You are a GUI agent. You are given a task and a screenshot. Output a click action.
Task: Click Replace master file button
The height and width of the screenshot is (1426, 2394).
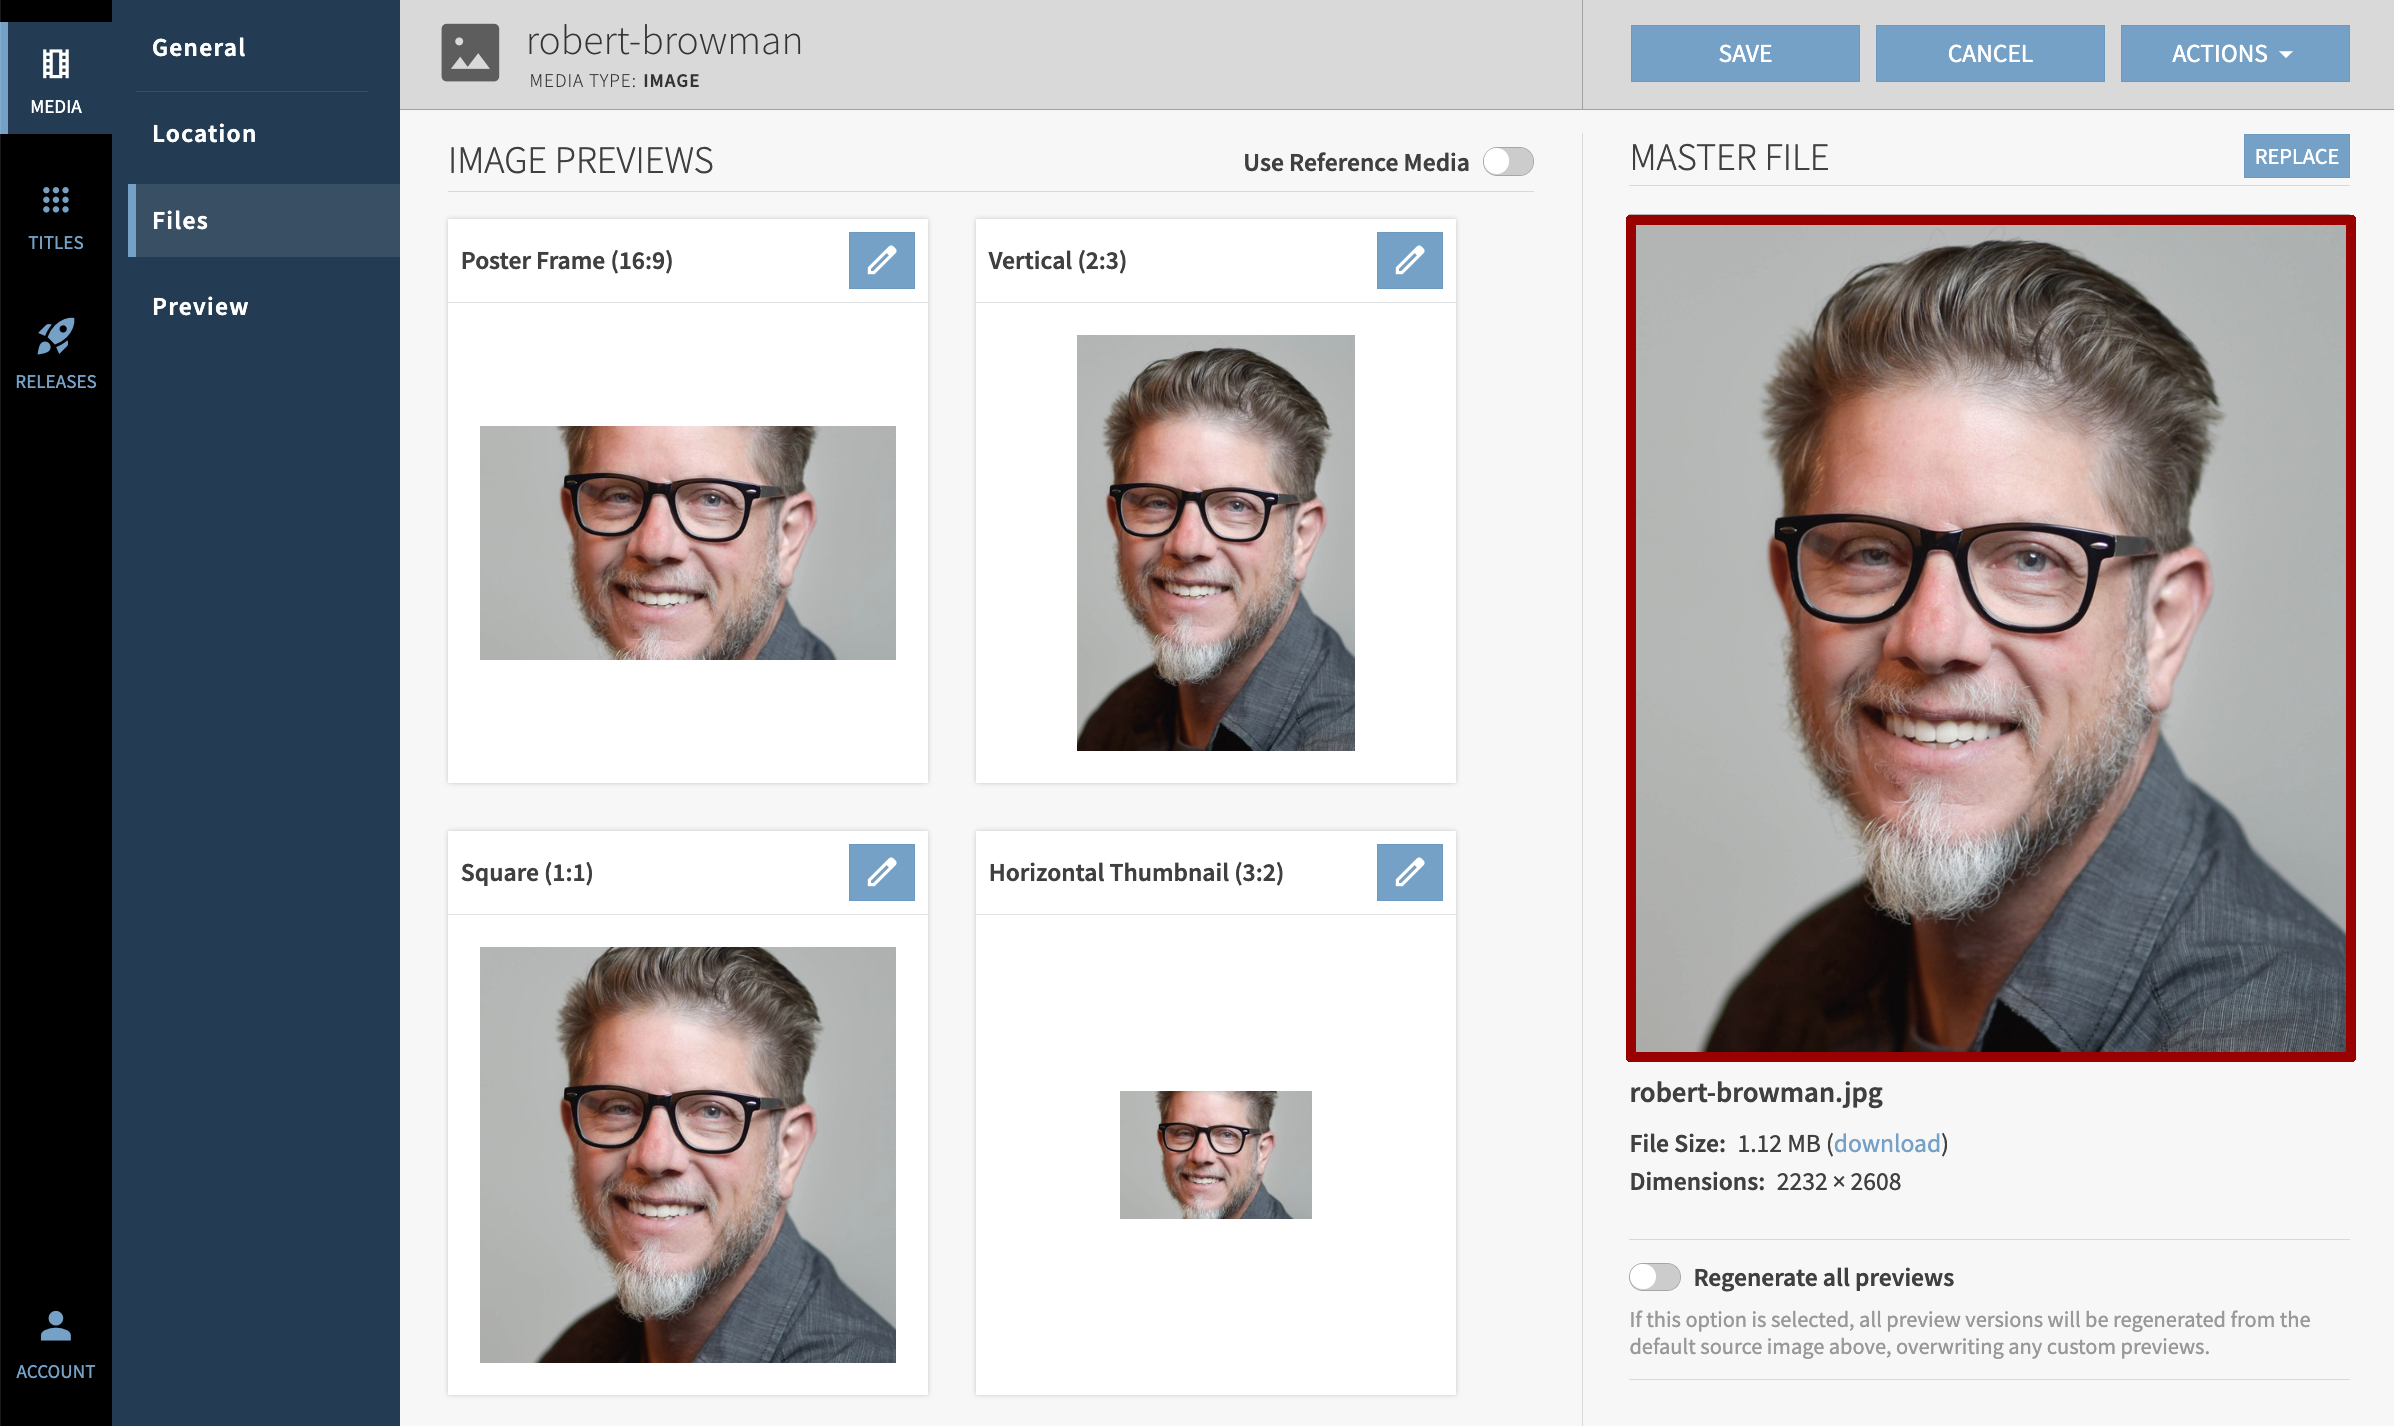[x=2296, y=157]
